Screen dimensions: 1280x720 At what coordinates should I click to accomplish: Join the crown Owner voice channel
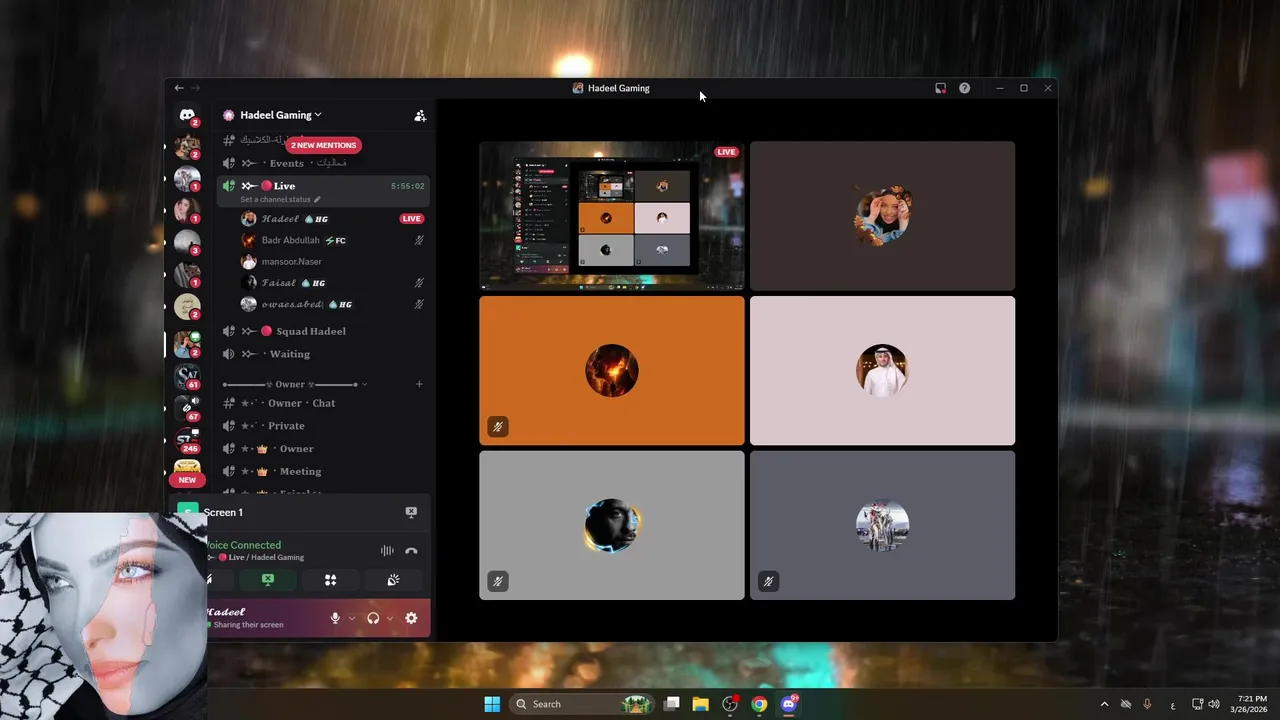(324, 449)
